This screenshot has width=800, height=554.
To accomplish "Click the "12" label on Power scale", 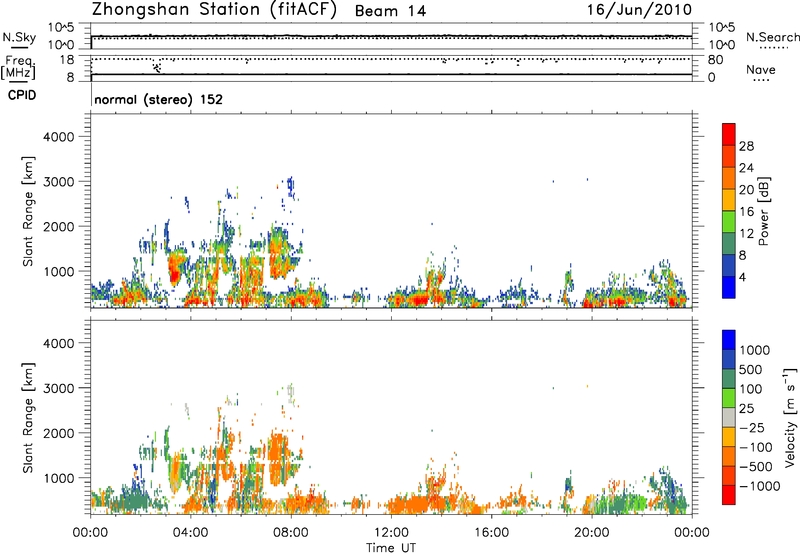I will click(746, 234).
